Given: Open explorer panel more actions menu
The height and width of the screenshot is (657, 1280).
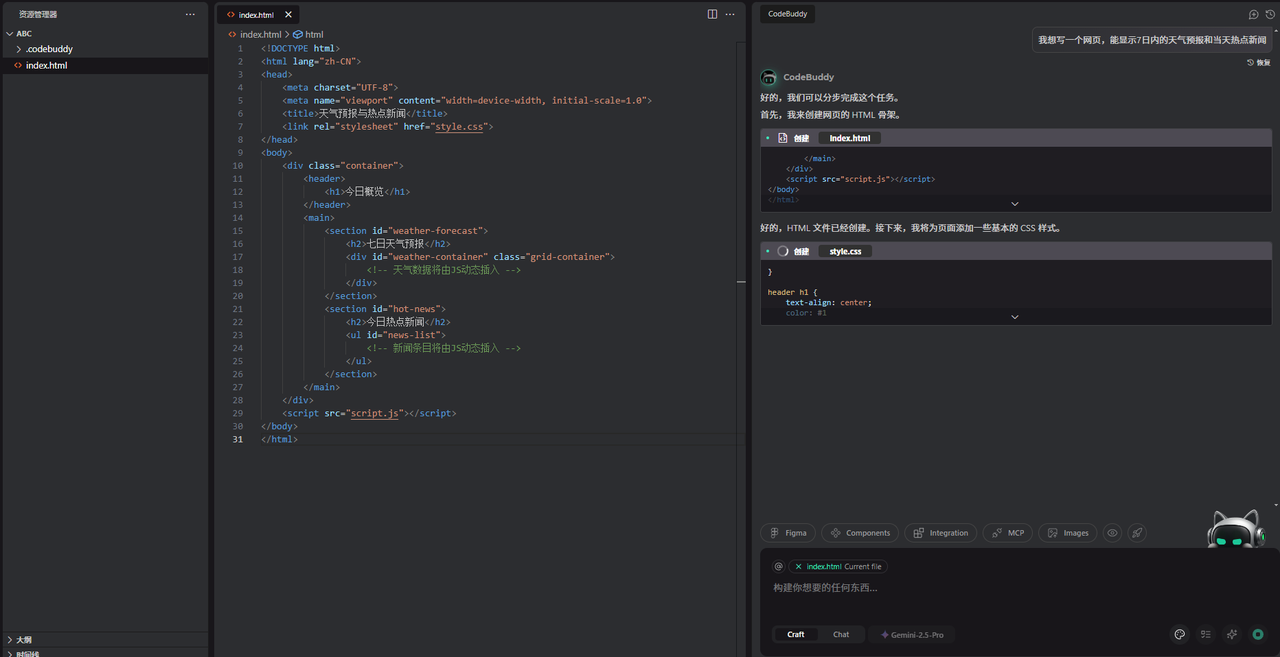Looking at the screenshot, I should [x=190, y=14].
